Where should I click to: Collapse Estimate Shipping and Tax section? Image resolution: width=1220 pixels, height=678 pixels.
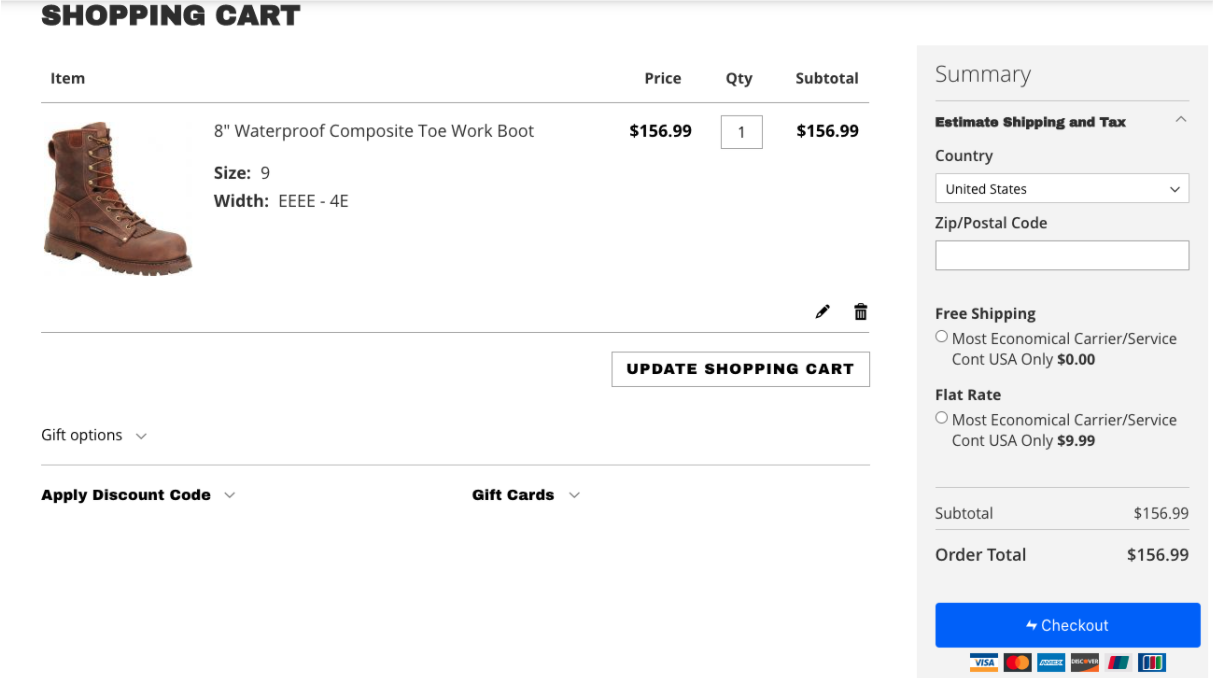click(1181, 121)
